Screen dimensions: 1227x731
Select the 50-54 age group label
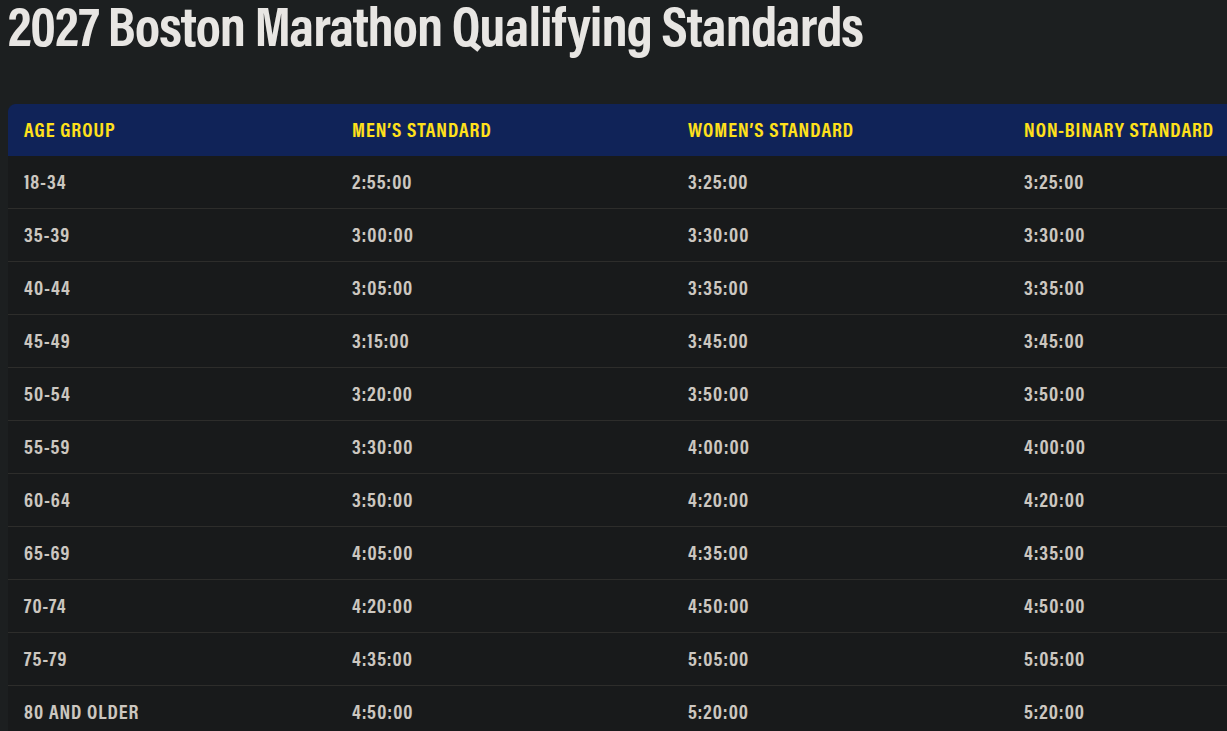pyautogui.click(x=47, y=395)
